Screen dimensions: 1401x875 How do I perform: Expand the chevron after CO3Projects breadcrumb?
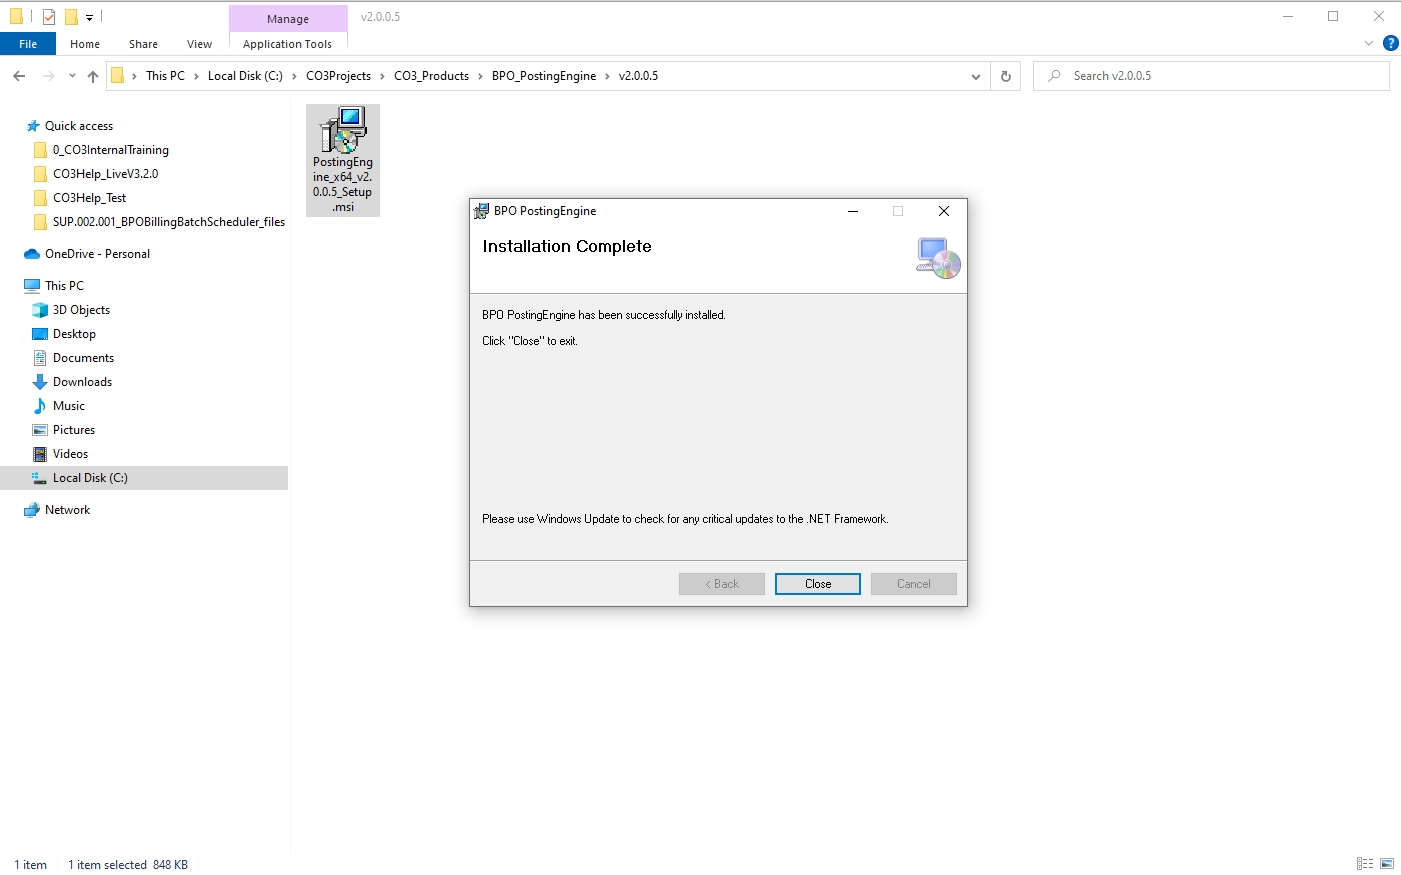click(382, 76)
